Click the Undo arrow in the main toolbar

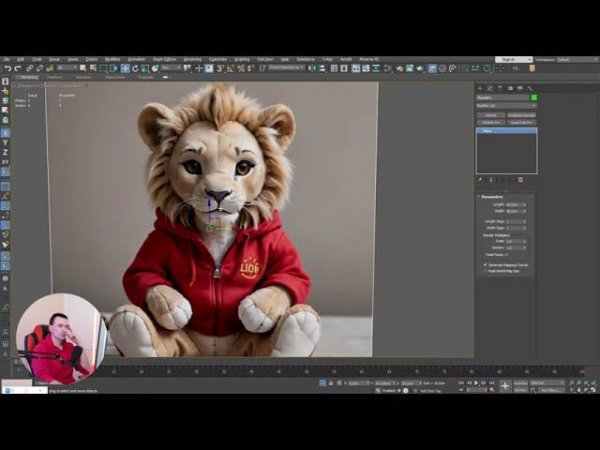point(7,68)
